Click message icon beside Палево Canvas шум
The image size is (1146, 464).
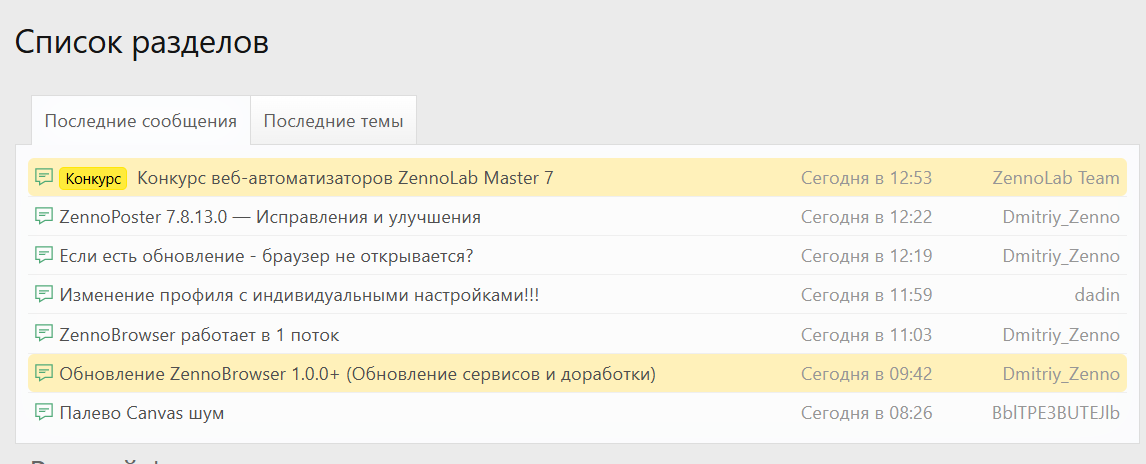tap(44, 412)
